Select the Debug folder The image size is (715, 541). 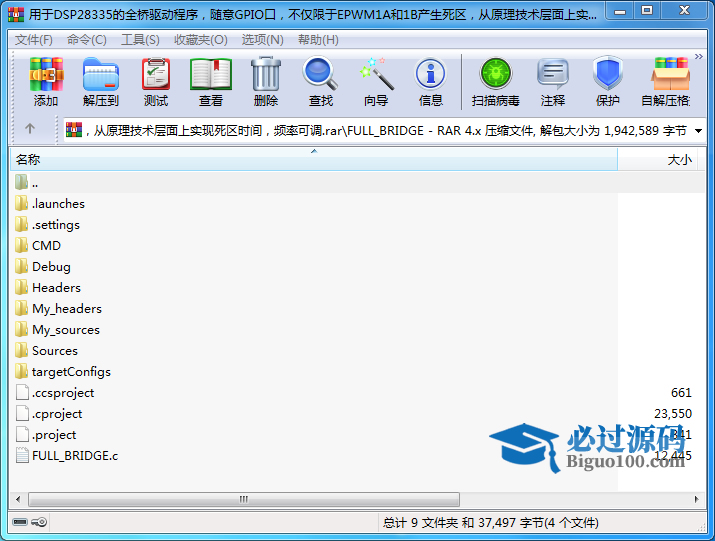click(x=51, y=266)
